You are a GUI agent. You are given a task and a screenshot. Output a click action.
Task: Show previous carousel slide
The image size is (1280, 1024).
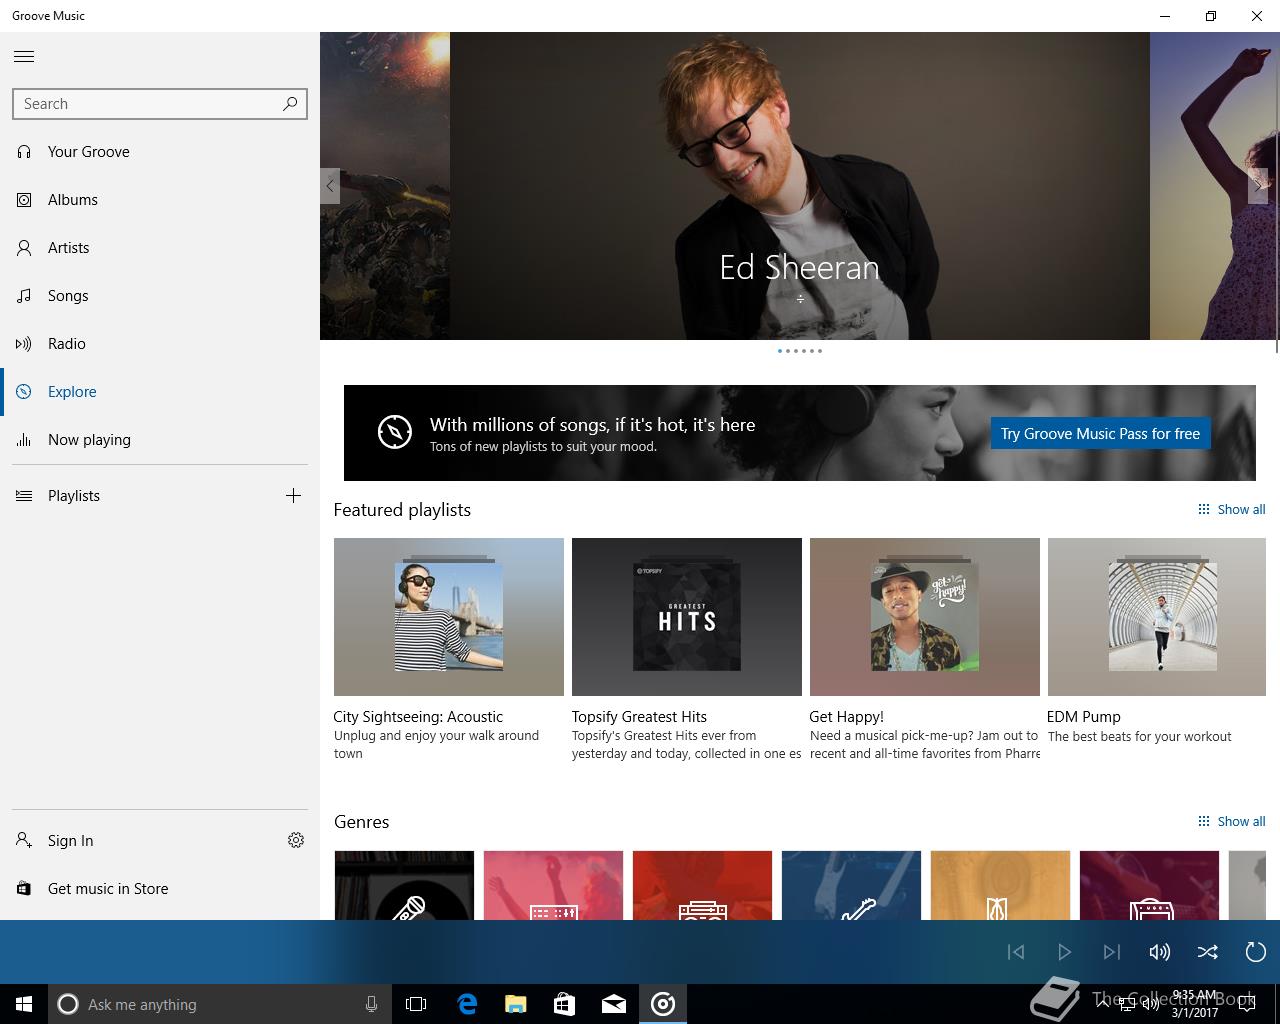pyautogui.click(x=330, y=186)
